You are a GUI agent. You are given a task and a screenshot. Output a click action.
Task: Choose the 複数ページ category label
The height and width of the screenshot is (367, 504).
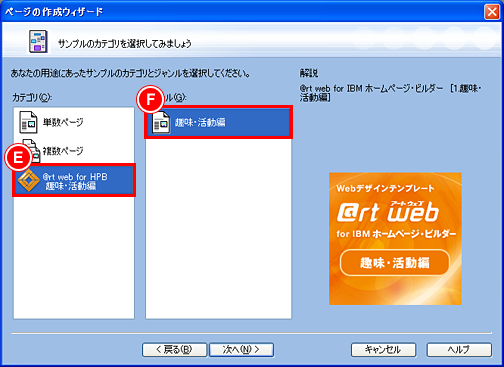(x=63, y=151)
